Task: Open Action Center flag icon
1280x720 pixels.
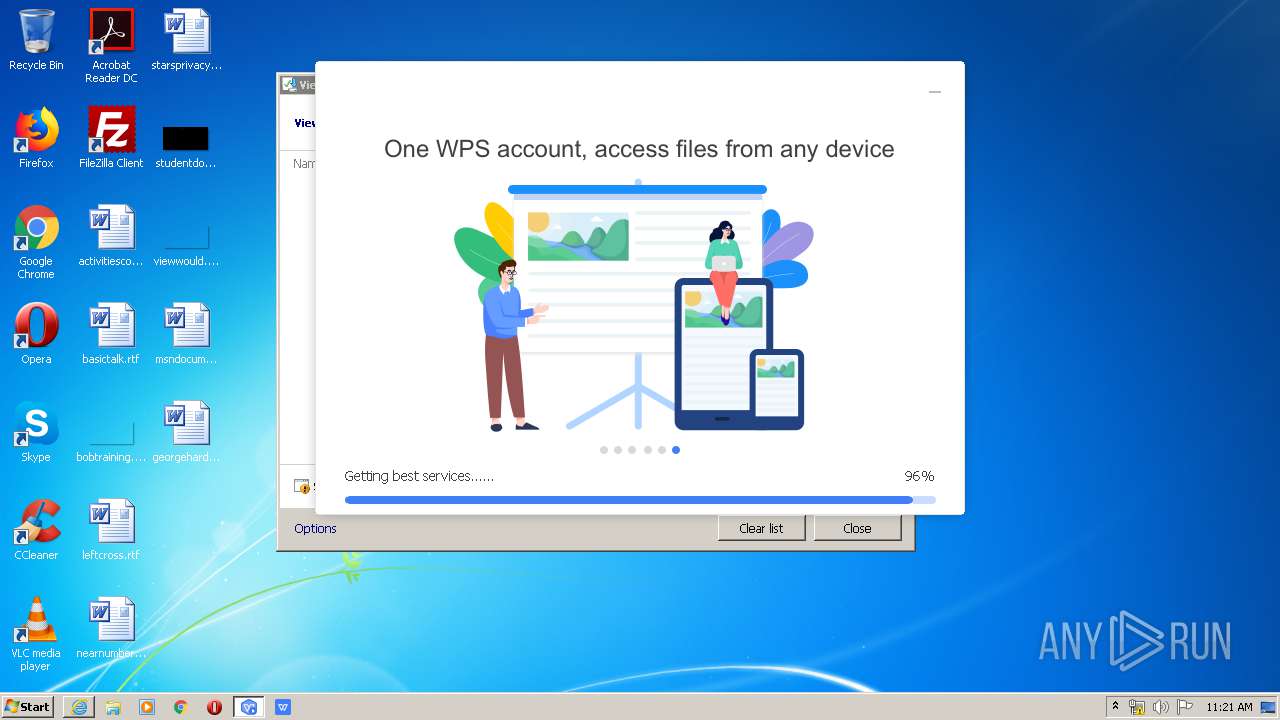Action: (x=1184, y=707)
